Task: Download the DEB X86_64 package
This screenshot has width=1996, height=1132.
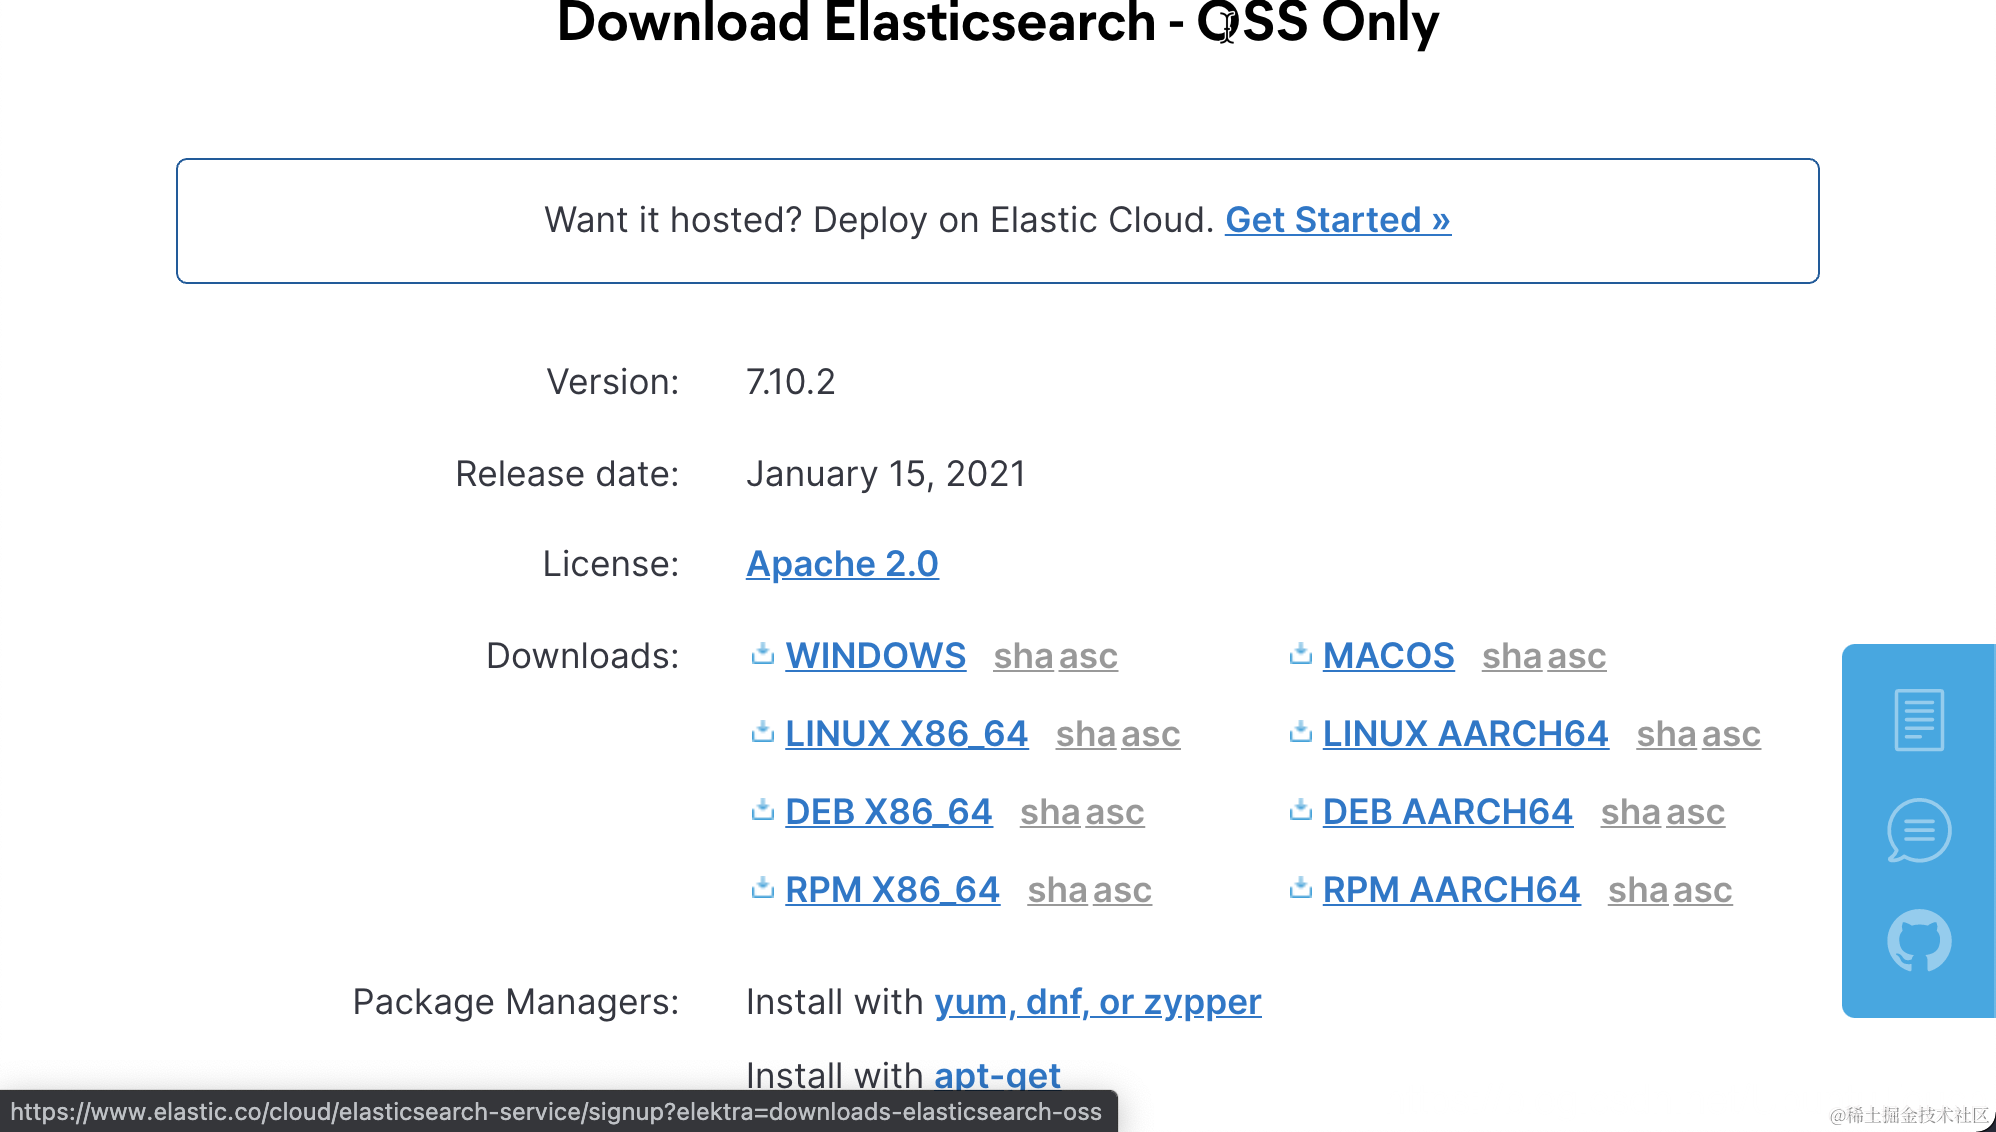Action: point(888,812)
